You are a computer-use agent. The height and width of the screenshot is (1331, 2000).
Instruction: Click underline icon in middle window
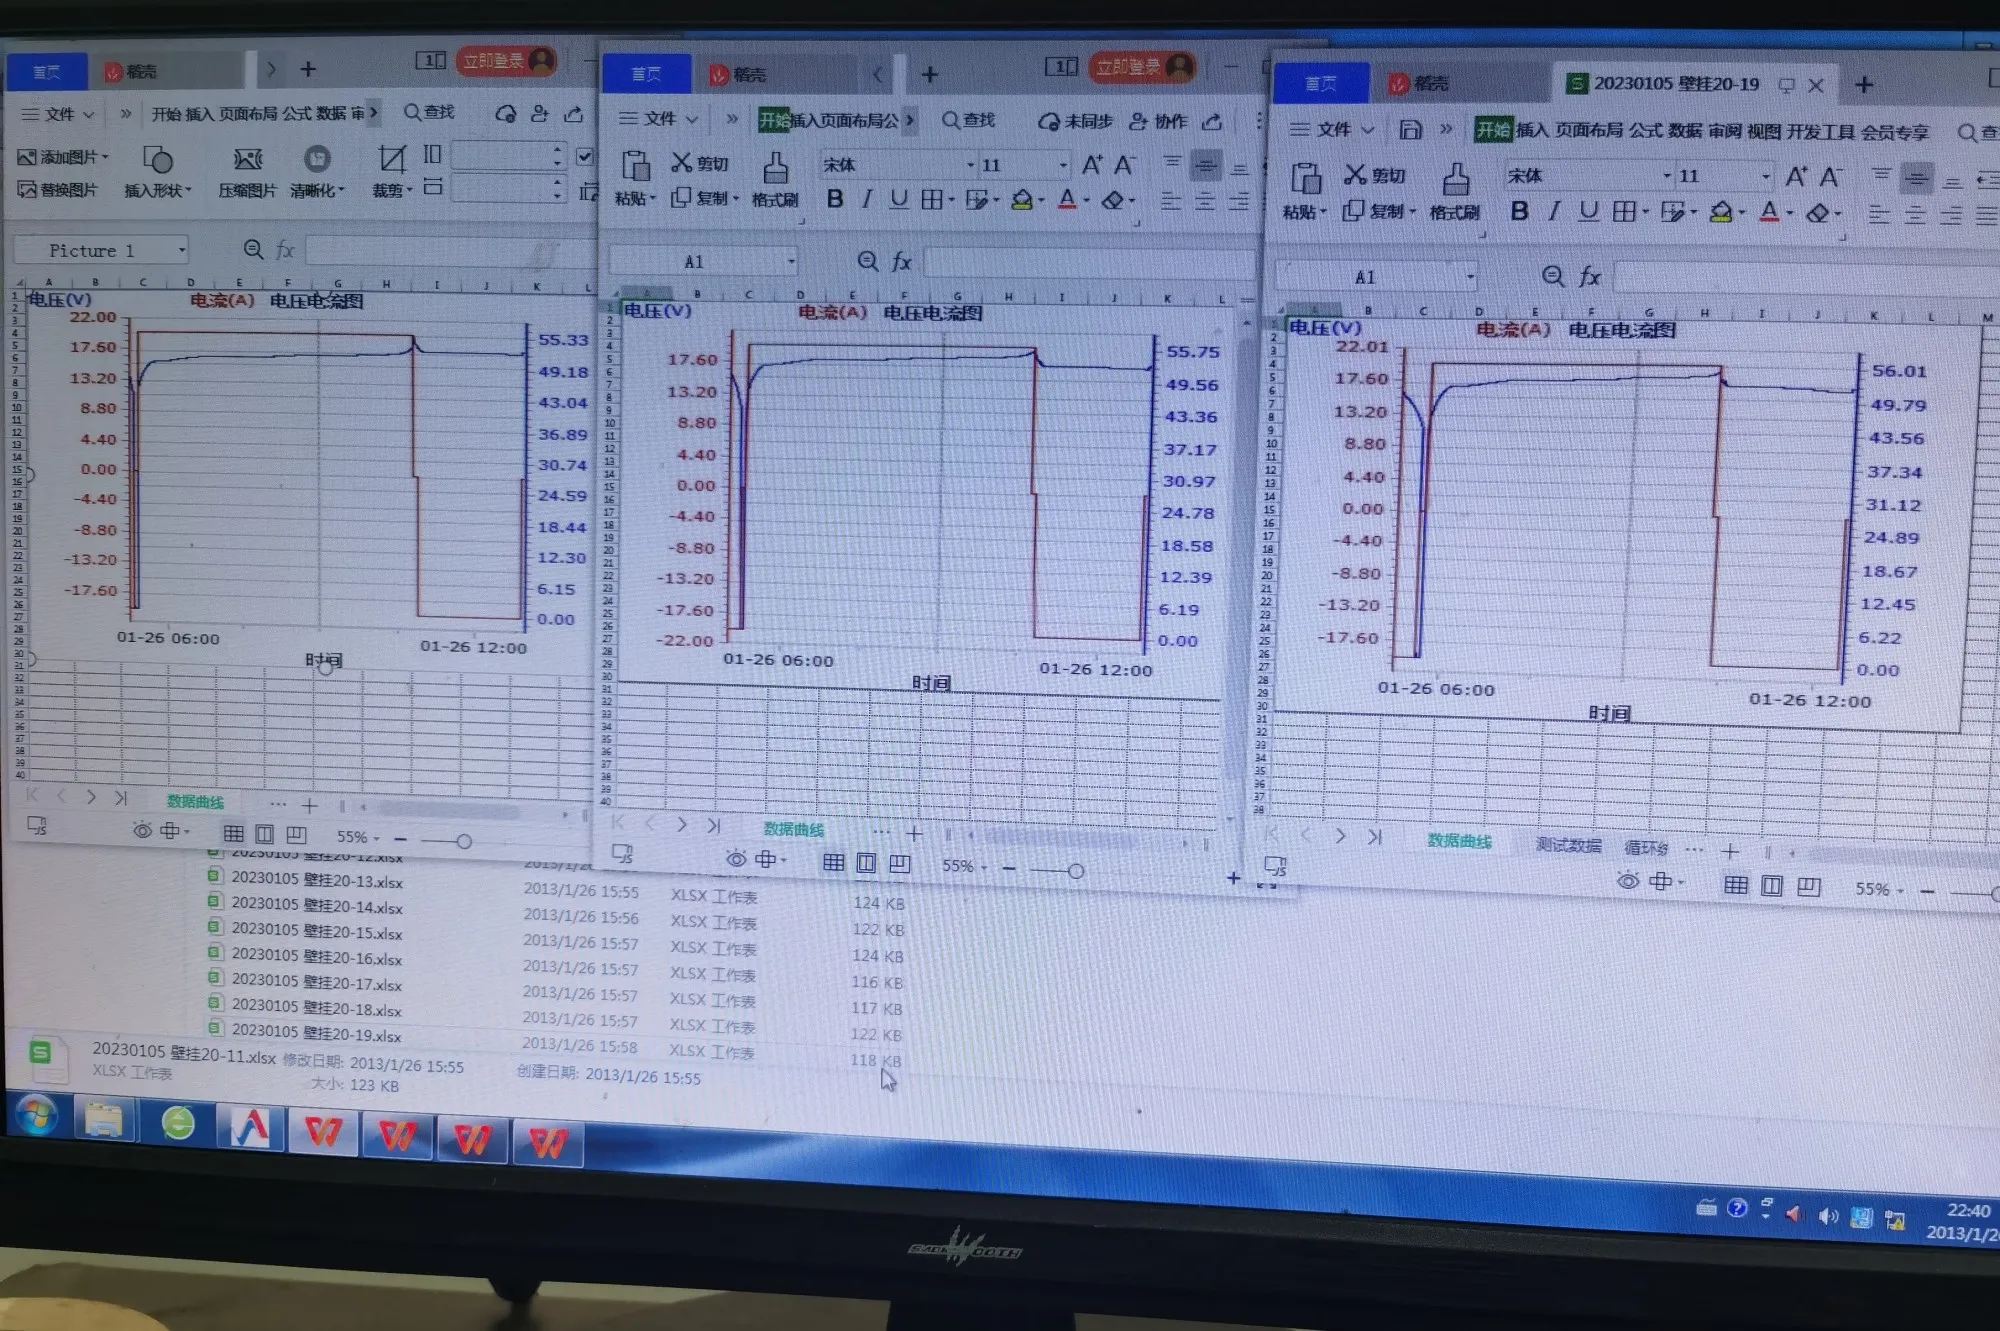pyautogui.click(x=899, y=199)
